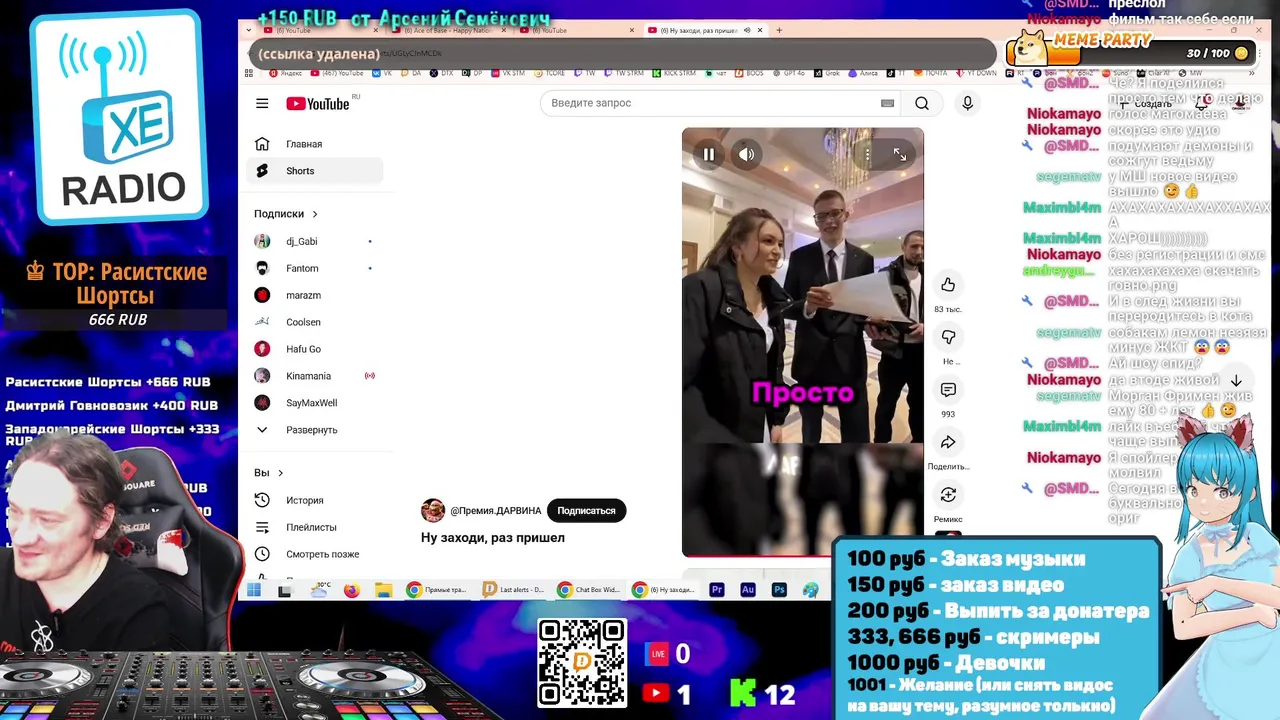
Task: Open the SayMaxWell subscription channel
Action: (x=315, y=403)
